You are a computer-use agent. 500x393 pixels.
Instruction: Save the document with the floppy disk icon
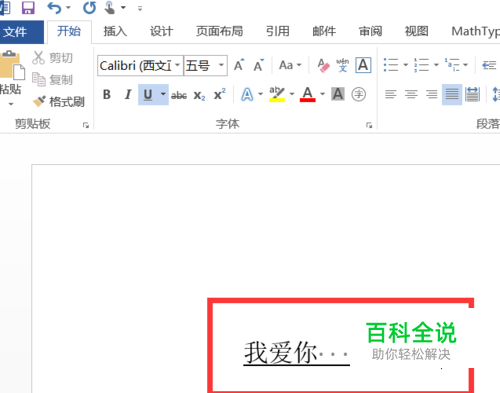(x=28, y=7)
